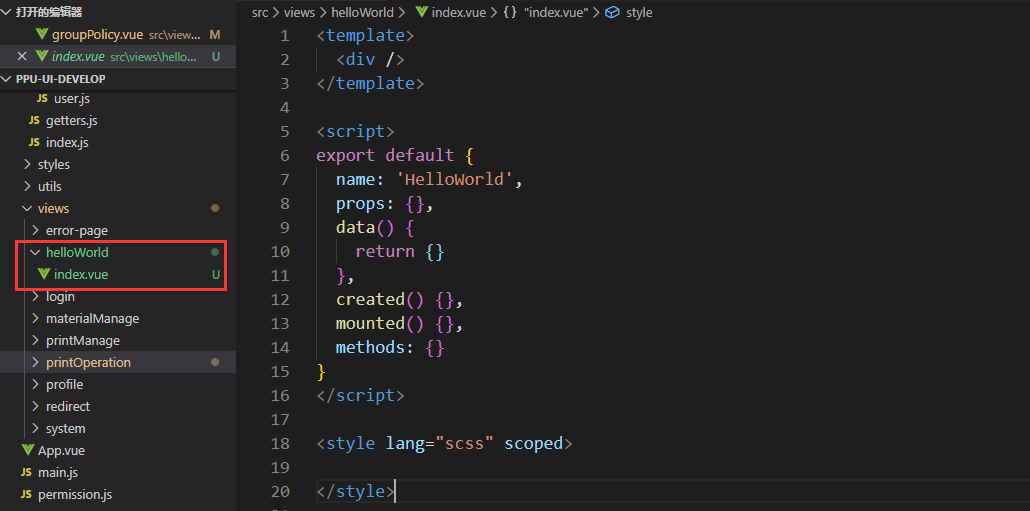Collapse the PPU-UI-DEVELOP project section
This screenshot has width=1030, height=511.
click(x=7, y=79)
